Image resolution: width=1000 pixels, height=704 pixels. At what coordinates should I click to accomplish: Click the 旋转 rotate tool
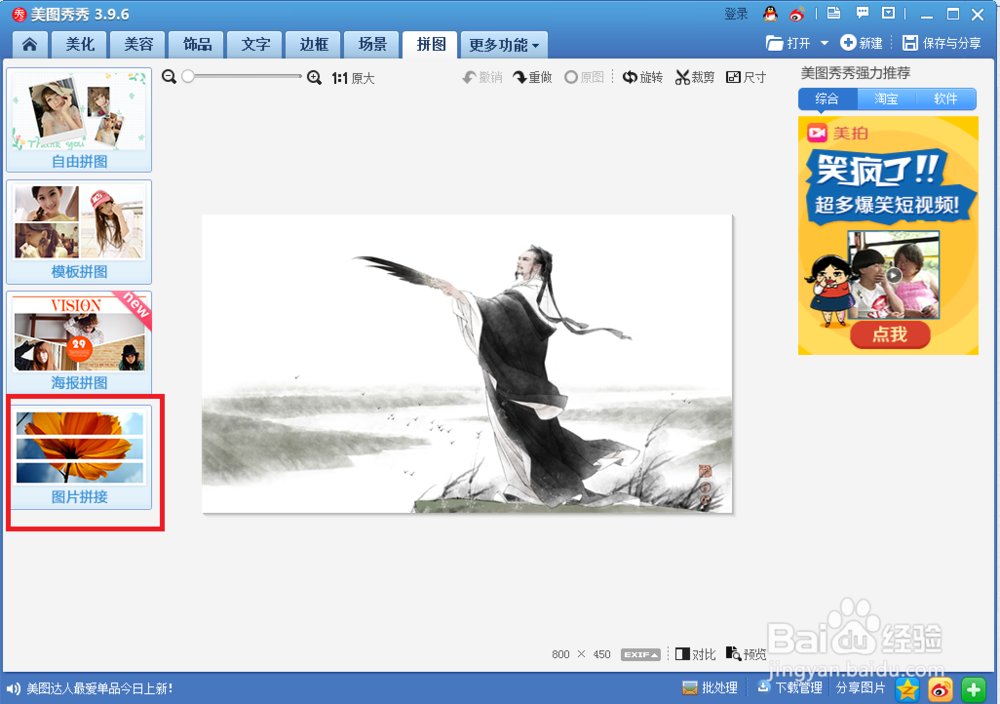643,77
